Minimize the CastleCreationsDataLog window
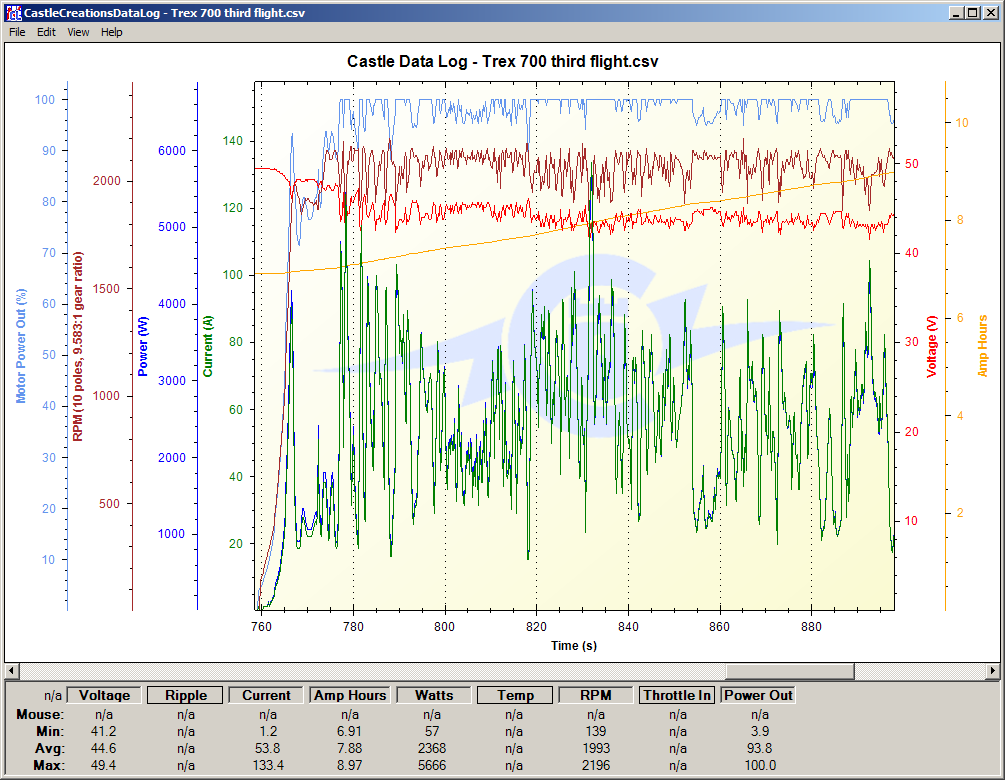 click(956, 13)
